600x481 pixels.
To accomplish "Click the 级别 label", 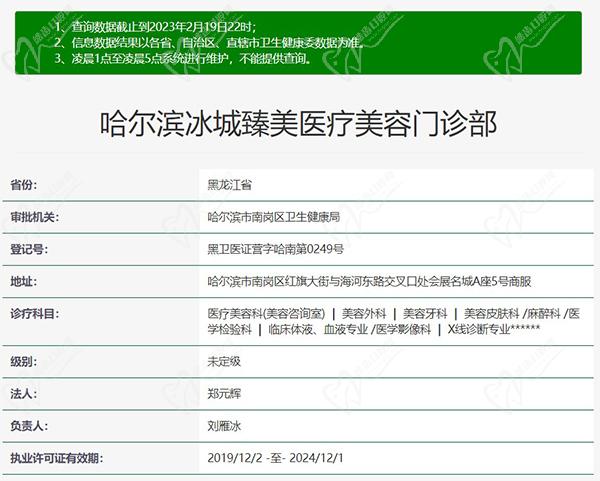I will (x=24, y=362).
